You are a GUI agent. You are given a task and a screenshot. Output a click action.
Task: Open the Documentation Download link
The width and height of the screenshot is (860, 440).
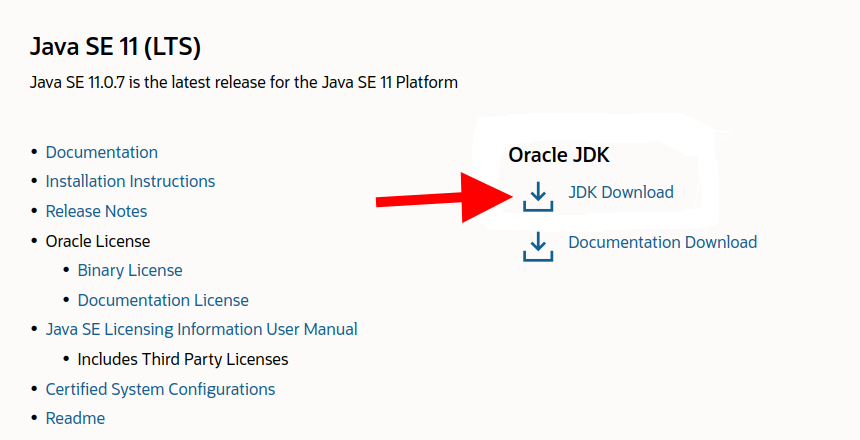click(x=663, y=242)
